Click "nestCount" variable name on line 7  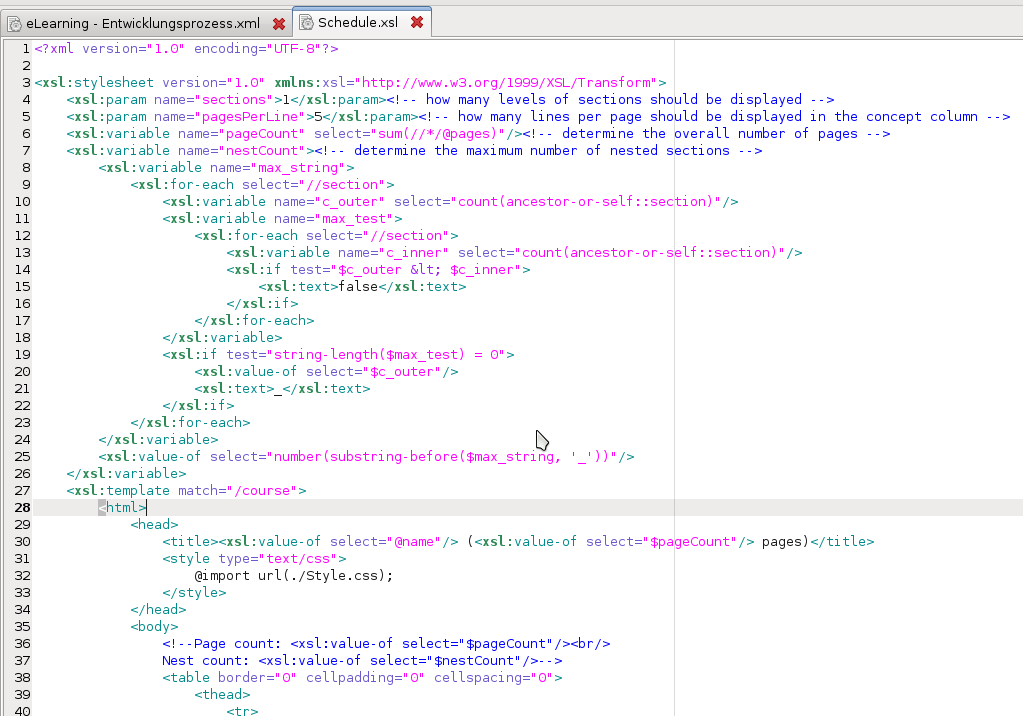pos(266,151)
